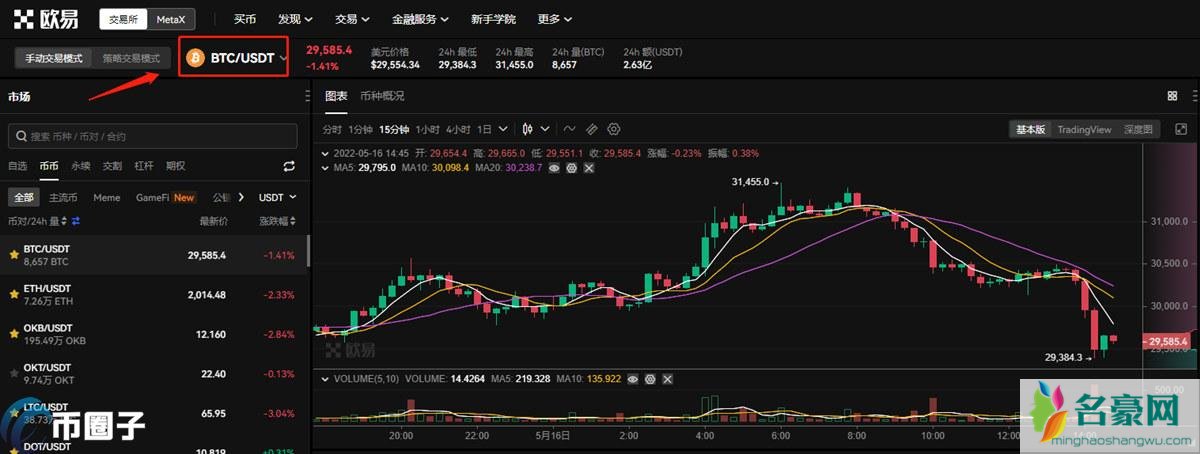The image size is (1200, 454).
Task: Select the OKB/USDT market row
Action: click(x=152, y=334)
